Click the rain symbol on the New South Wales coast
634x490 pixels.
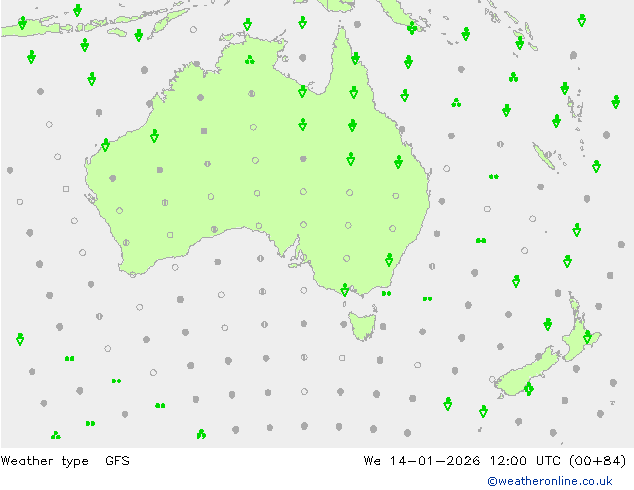coord(389,260)
